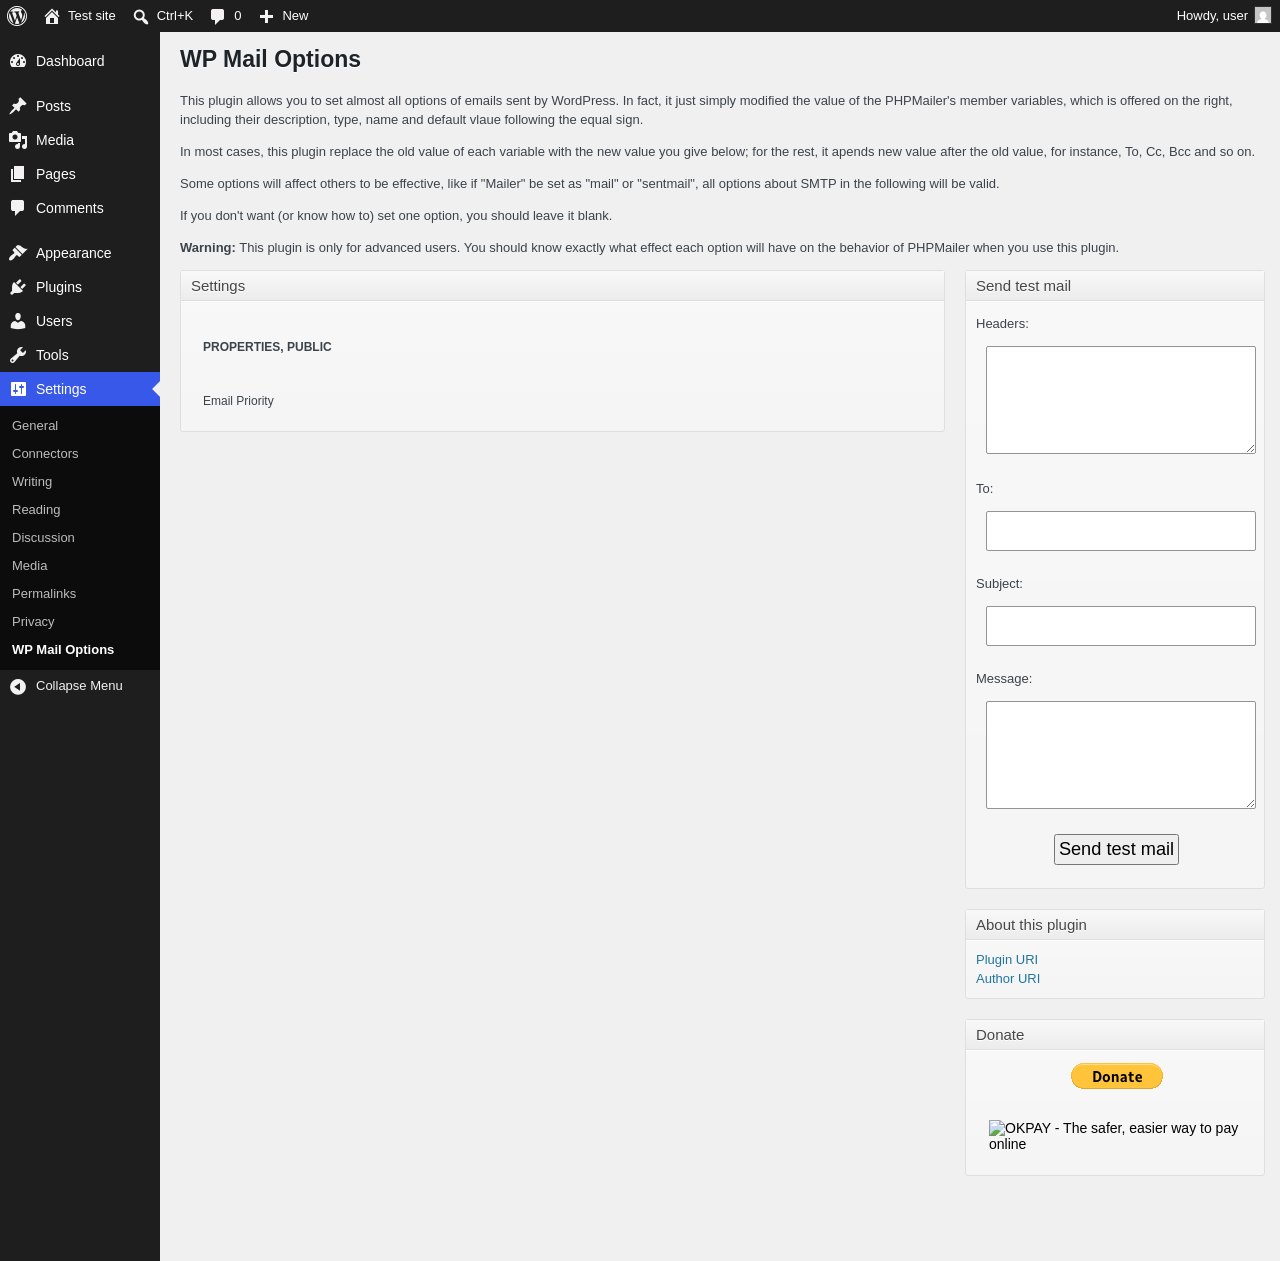This screenshot has height=1261, width=1280.
Task: Click the Collapse Menu arrow icon
Action: pos(18,686)
